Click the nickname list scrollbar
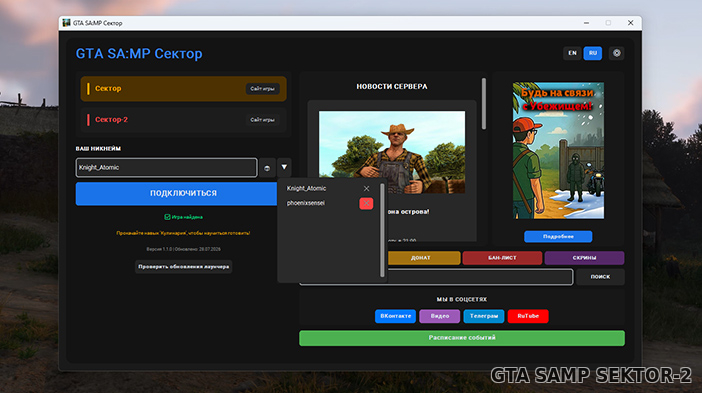 (x=382, y=230)
